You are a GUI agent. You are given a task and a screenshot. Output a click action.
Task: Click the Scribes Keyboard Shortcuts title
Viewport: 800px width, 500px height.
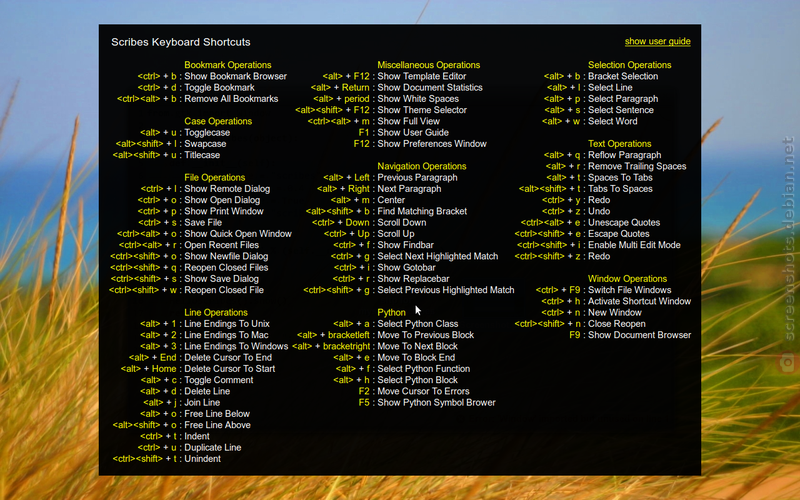pyautogui.click(x=181, y=42)
